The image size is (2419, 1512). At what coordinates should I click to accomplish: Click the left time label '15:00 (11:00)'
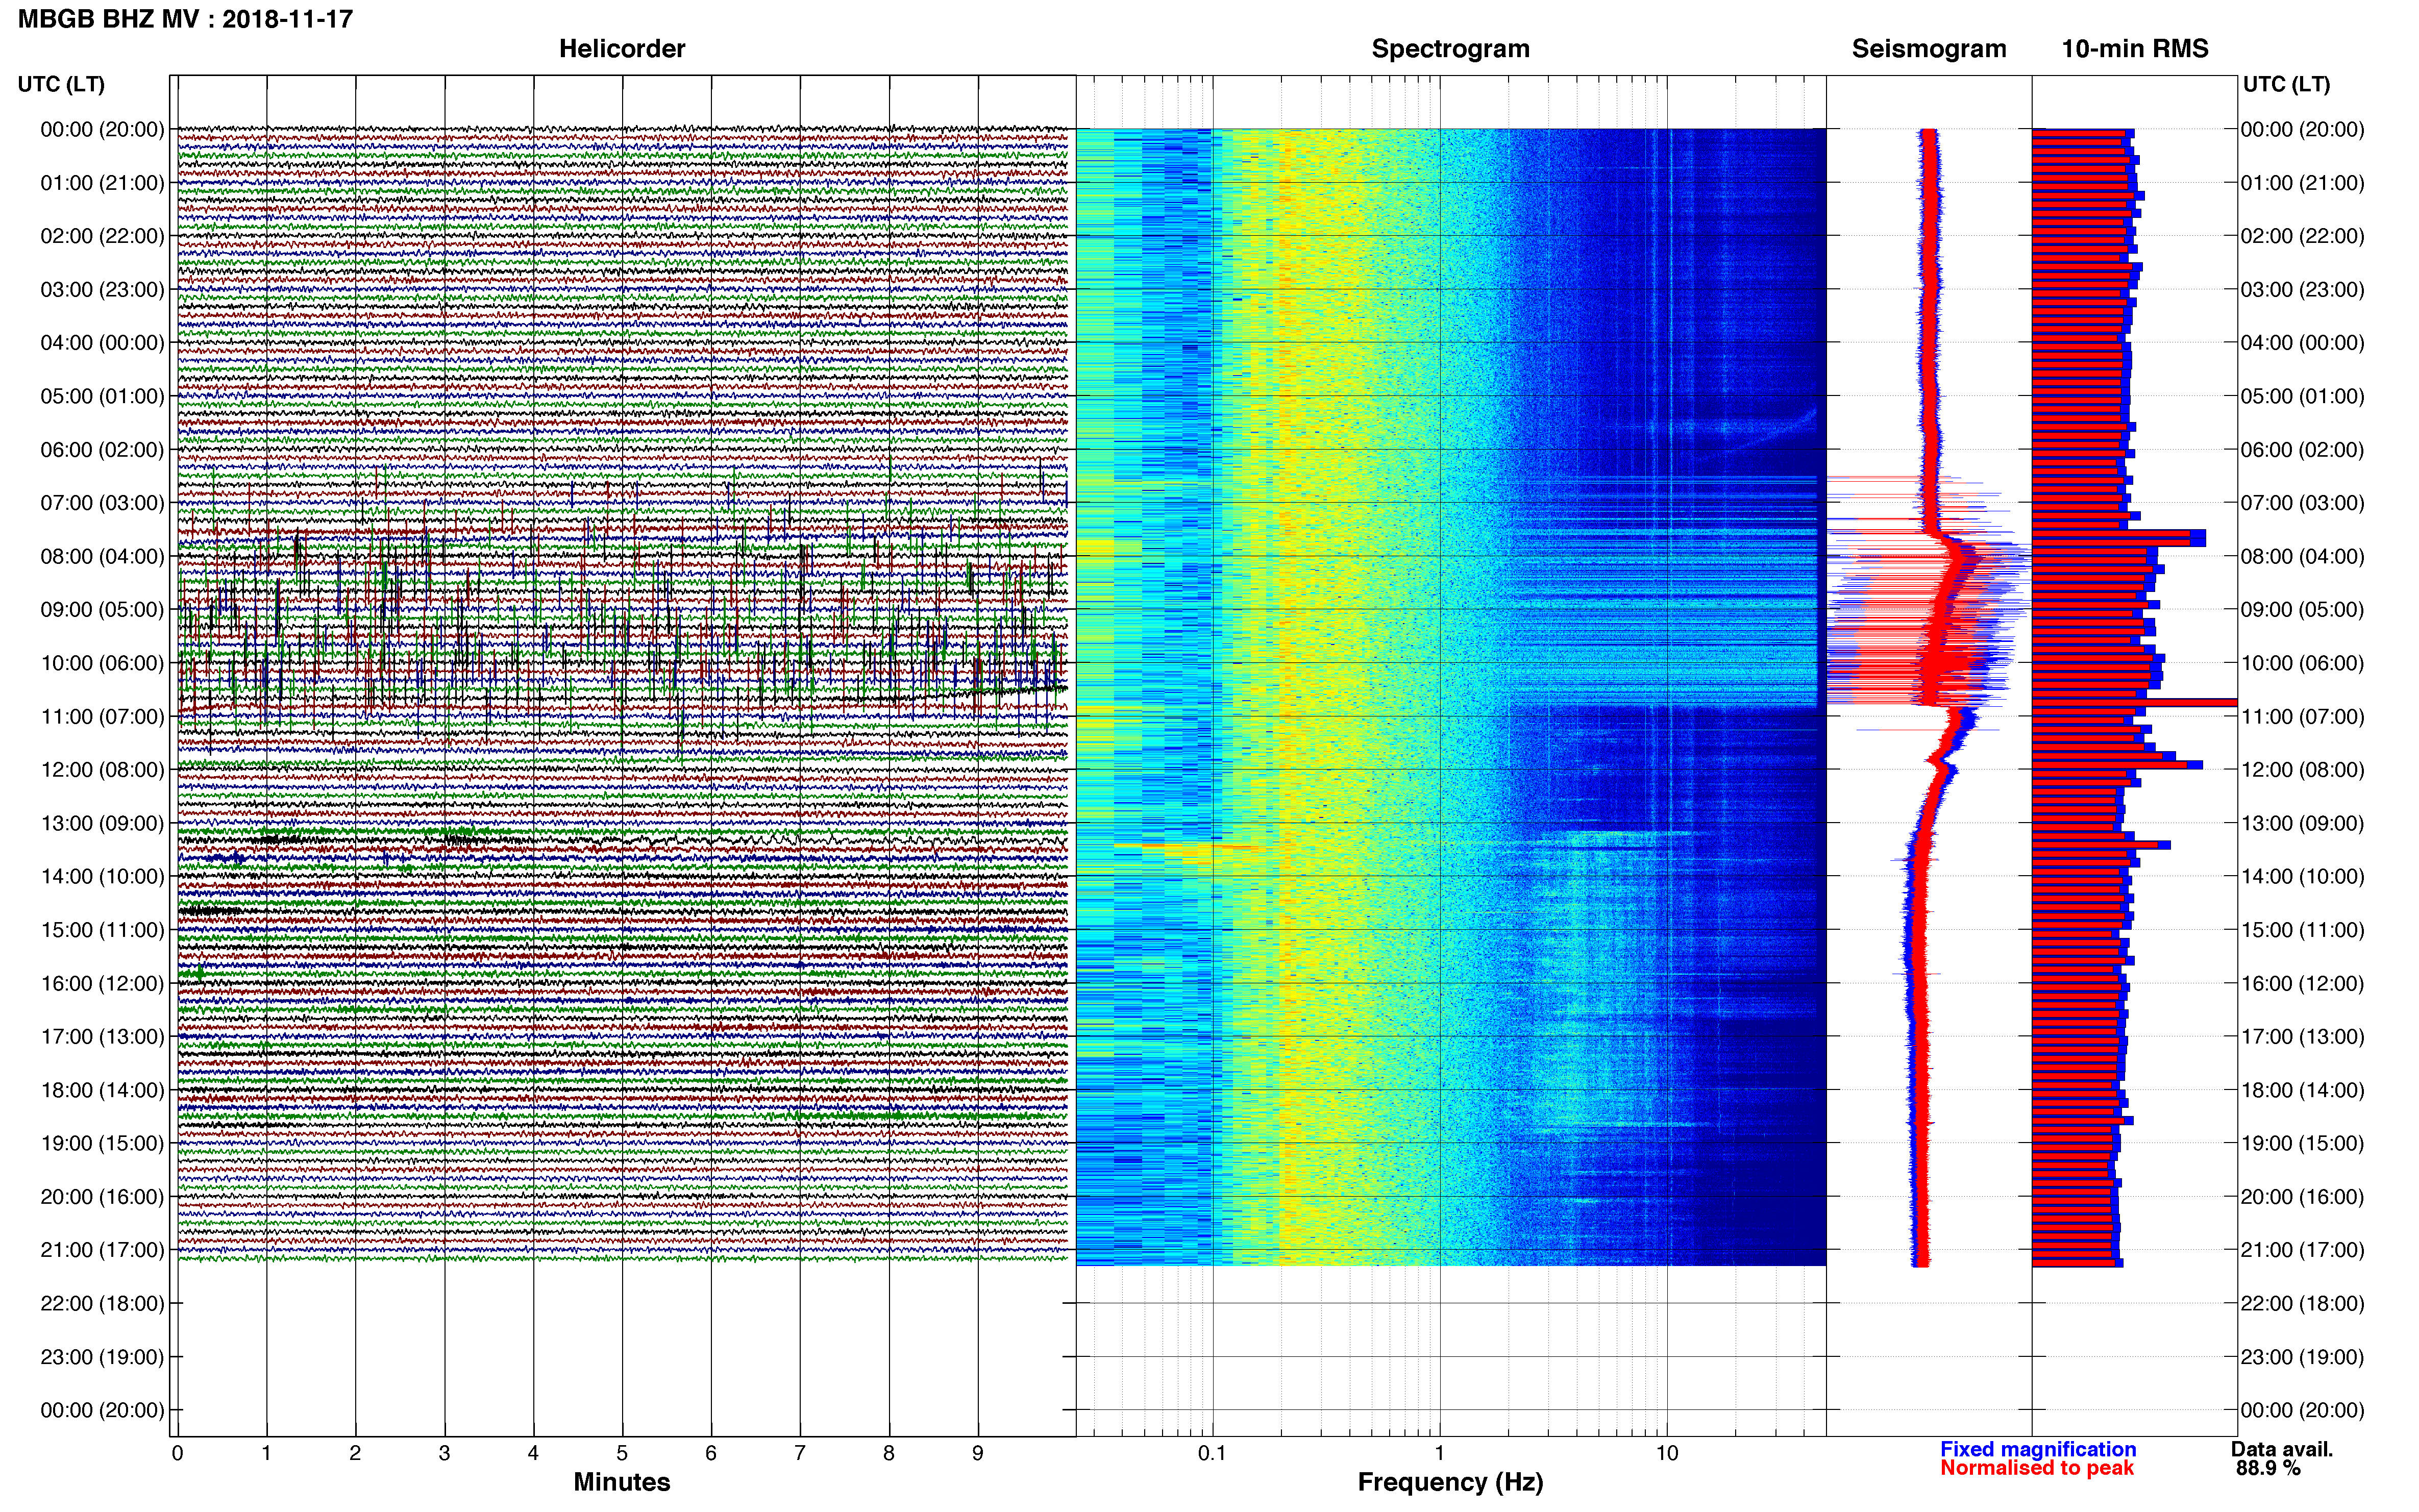pyautogui.click(x=102, y=930)
